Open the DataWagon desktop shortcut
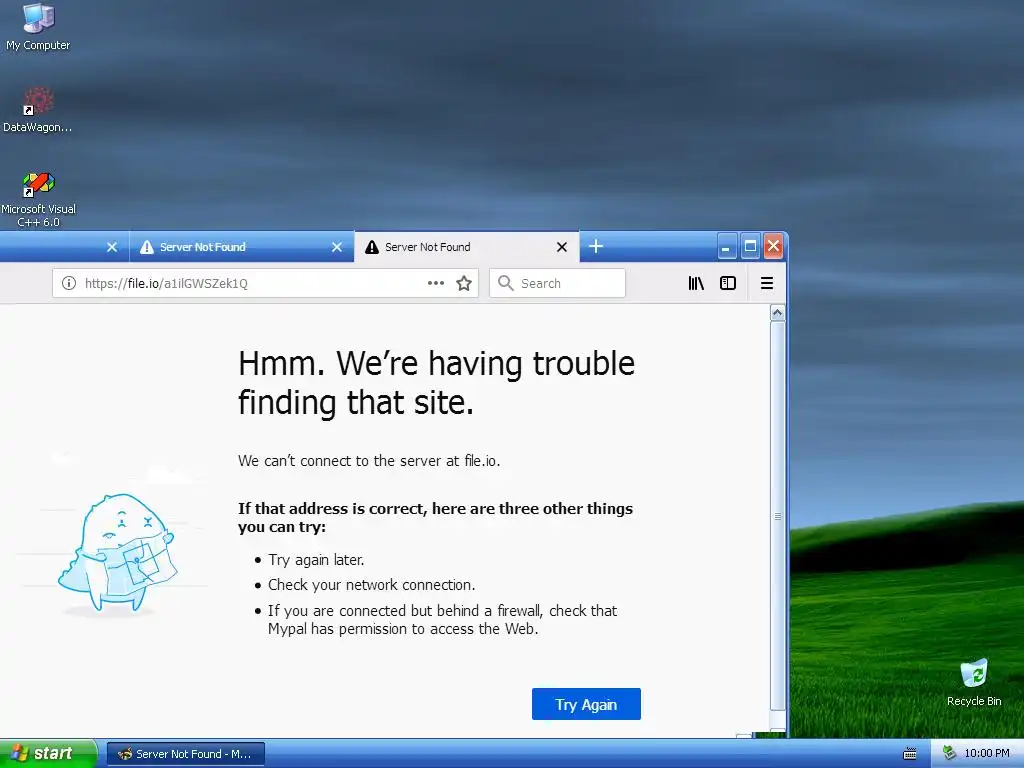The image size is (1024, 768). (x=38, y=109)
